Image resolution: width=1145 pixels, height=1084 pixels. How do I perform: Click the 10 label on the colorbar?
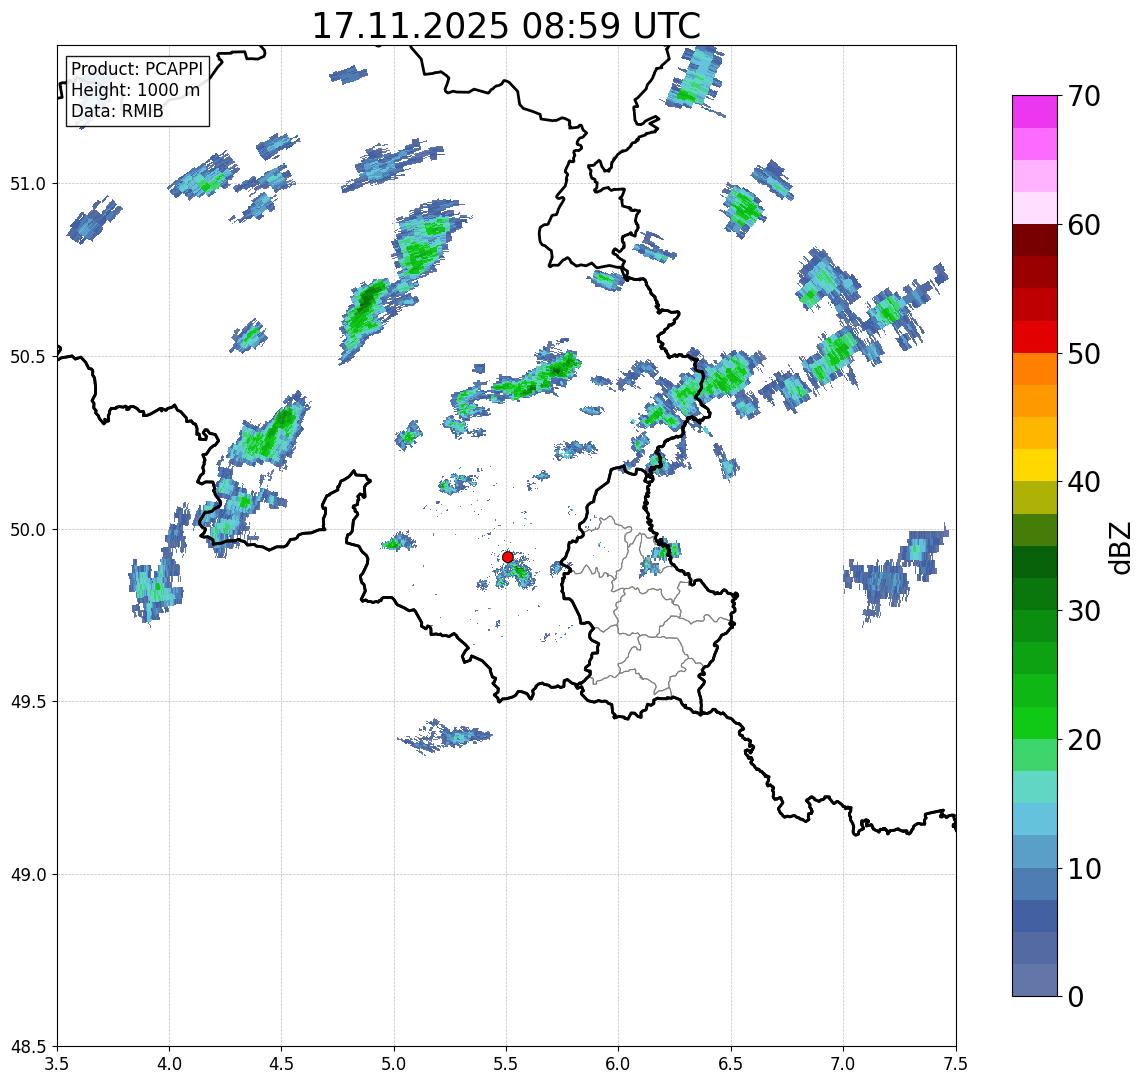(x=1084, y=869)
